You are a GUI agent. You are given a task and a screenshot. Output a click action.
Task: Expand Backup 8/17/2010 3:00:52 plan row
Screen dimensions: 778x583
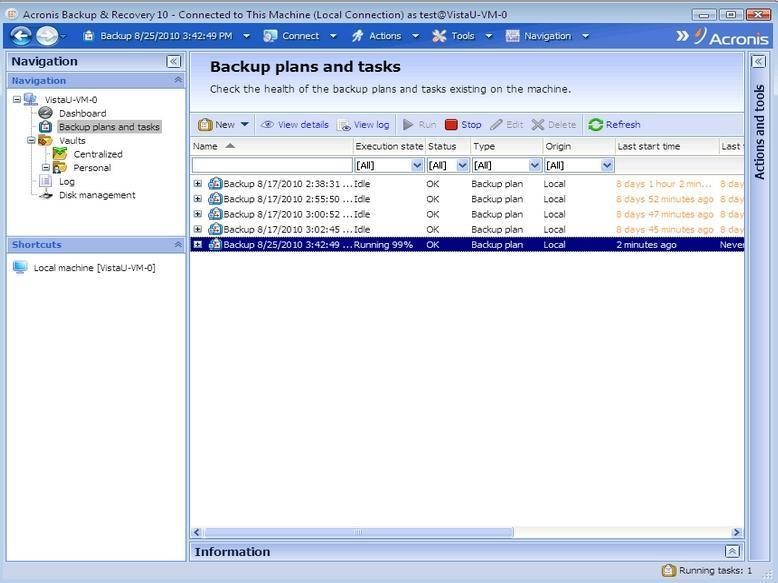197,214
